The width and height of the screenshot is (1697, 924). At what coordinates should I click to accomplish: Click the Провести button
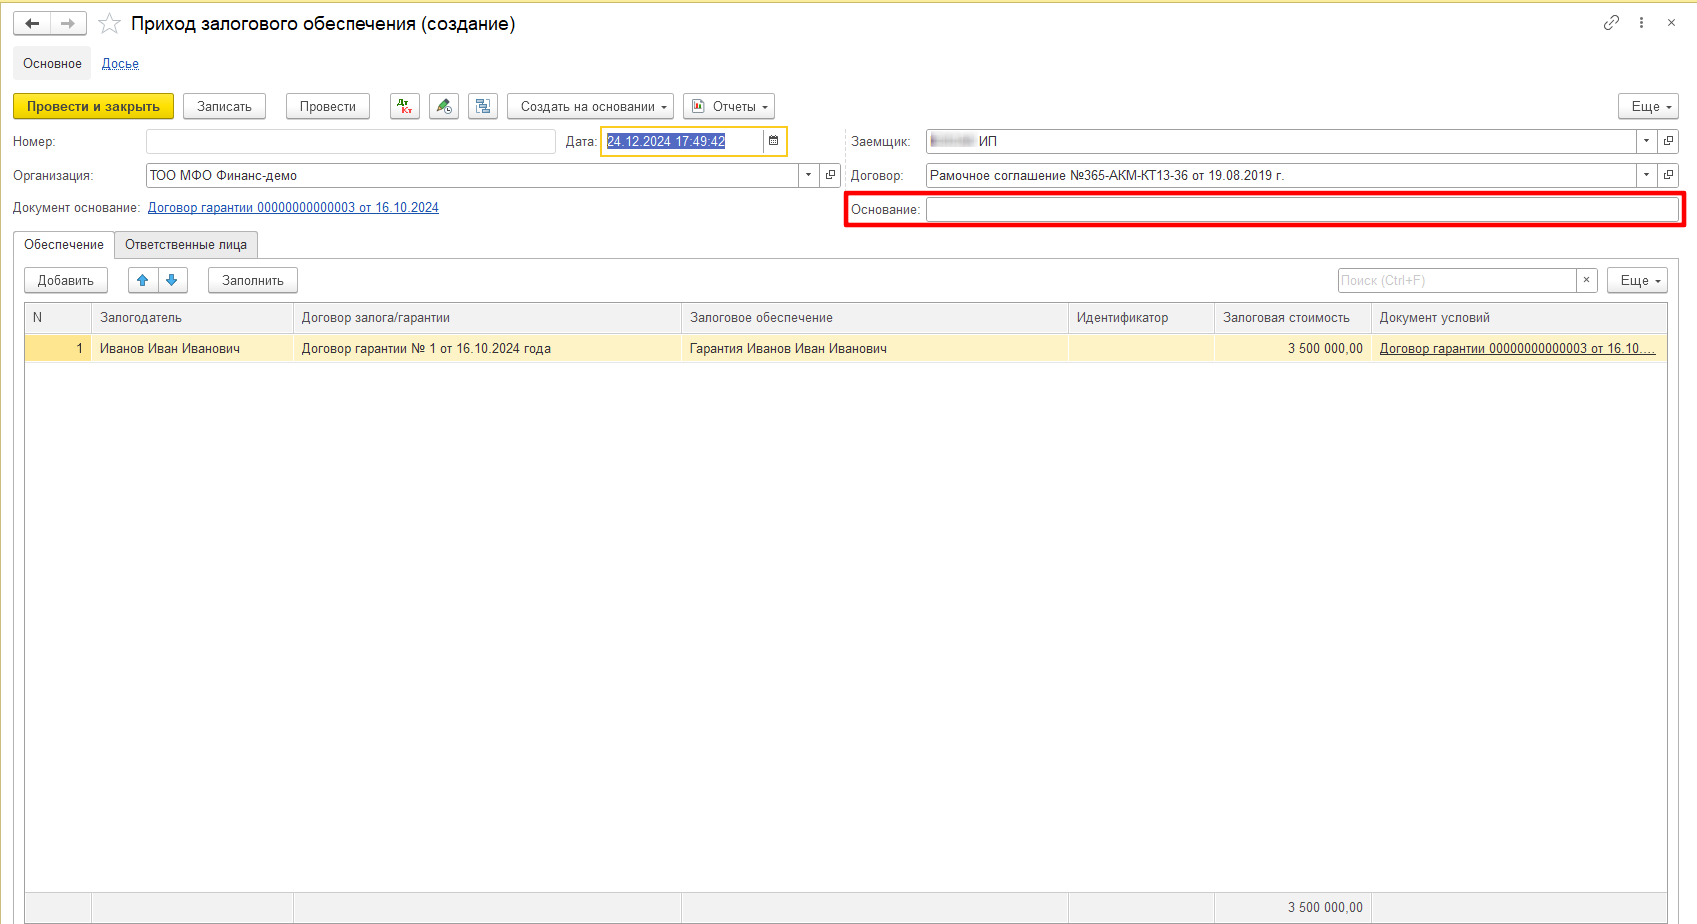click(x=328, y=106)
